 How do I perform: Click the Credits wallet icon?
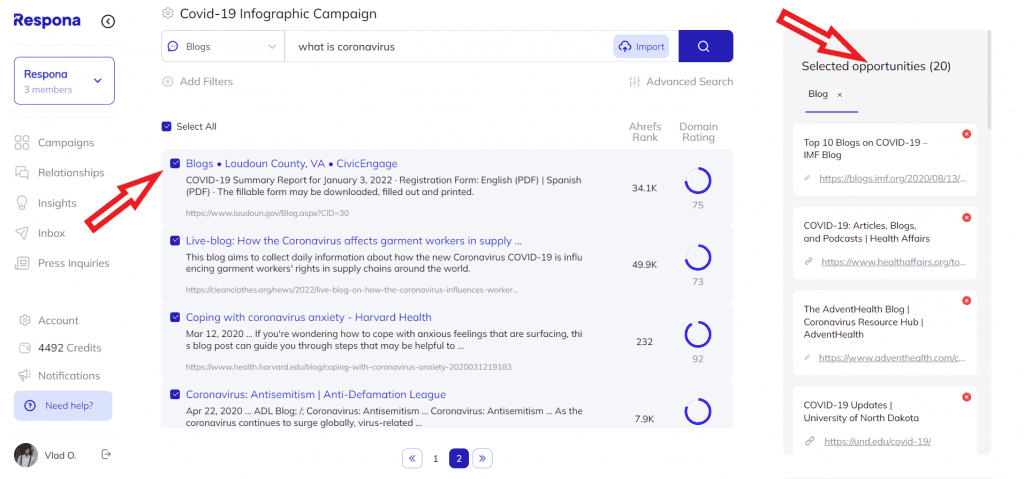pos(25,348)
